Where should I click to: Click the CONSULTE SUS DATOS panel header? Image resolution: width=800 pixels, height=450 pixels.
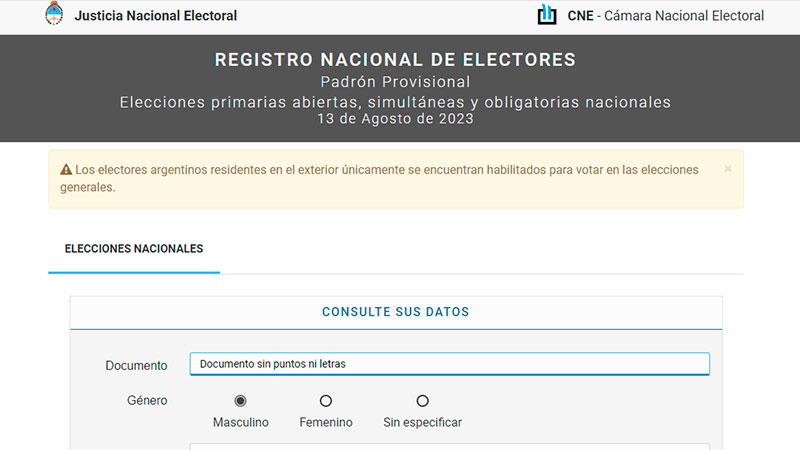pyautogui.click(x=395, y=312)
